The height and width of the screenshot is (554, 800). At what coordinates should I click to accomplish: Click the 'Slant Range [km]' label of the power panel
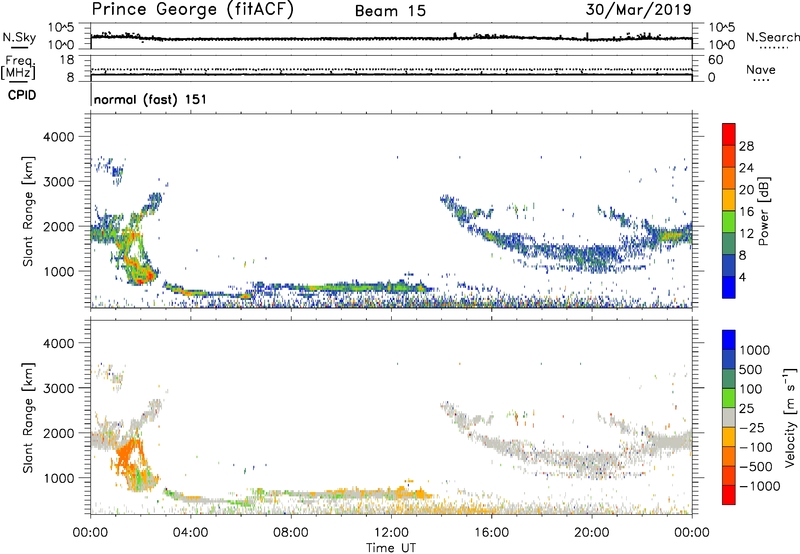(x=28, y=211)
